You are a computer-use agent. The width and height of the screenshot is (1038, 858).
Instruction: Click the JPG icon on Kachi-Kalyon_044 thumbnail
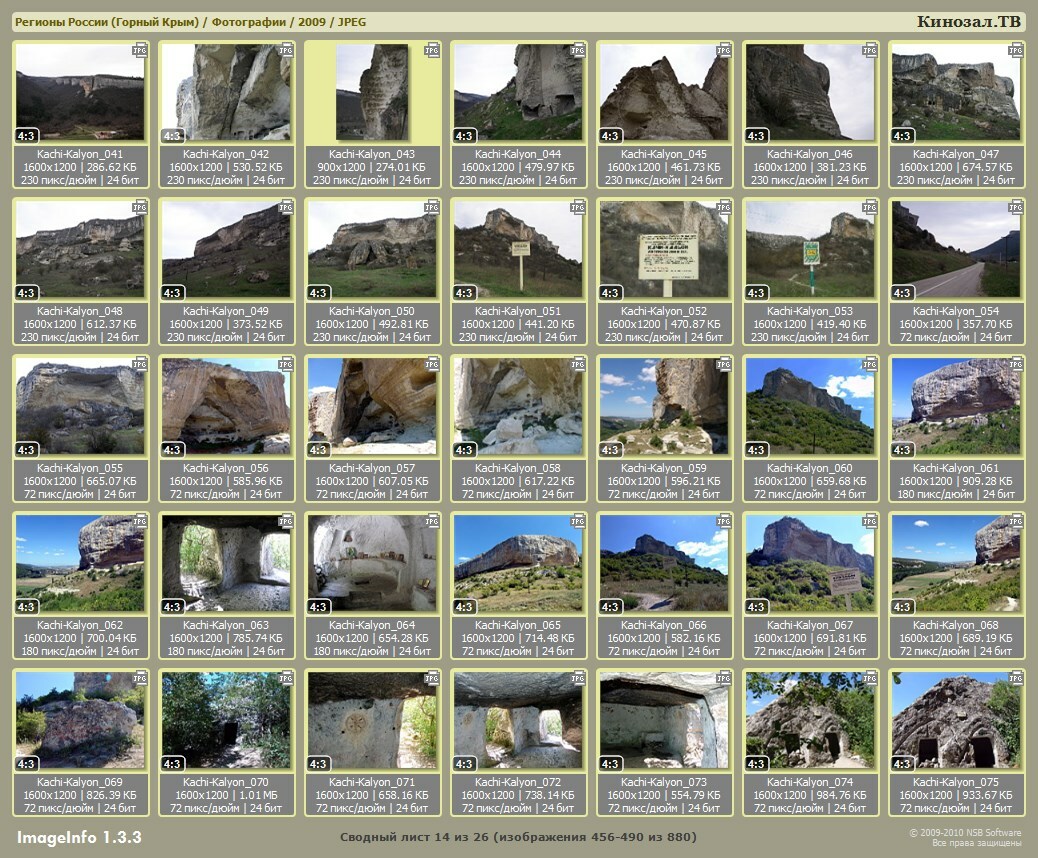tap(578, 50)
